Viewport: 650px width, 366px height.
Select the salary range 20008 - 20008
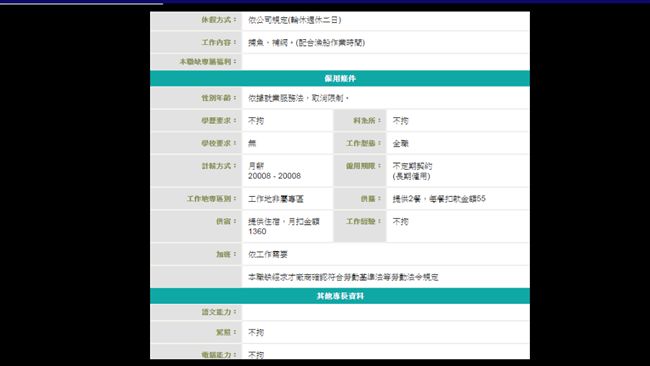tap(274, 176)
